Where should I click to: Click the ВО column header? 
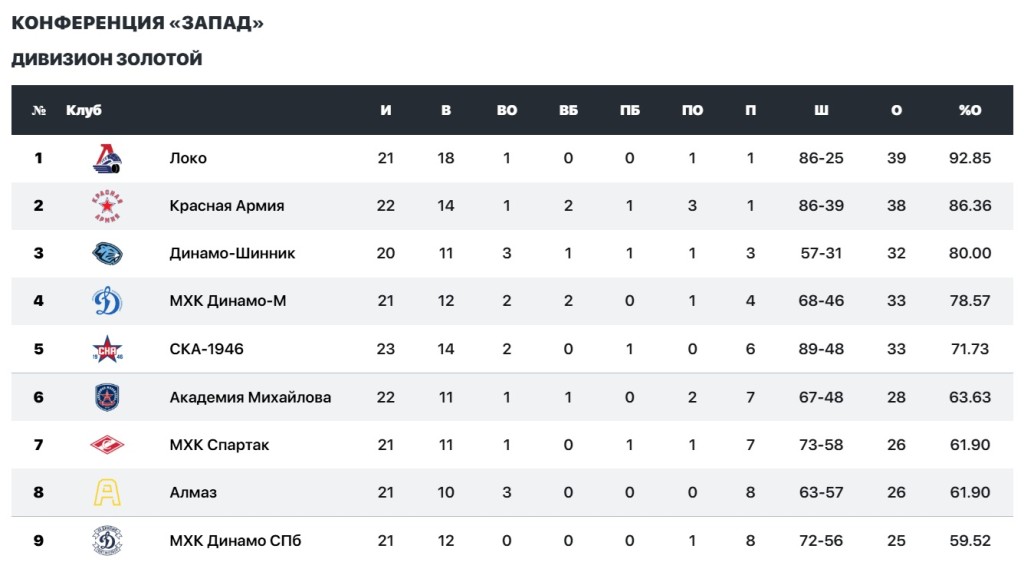point(507,110)
